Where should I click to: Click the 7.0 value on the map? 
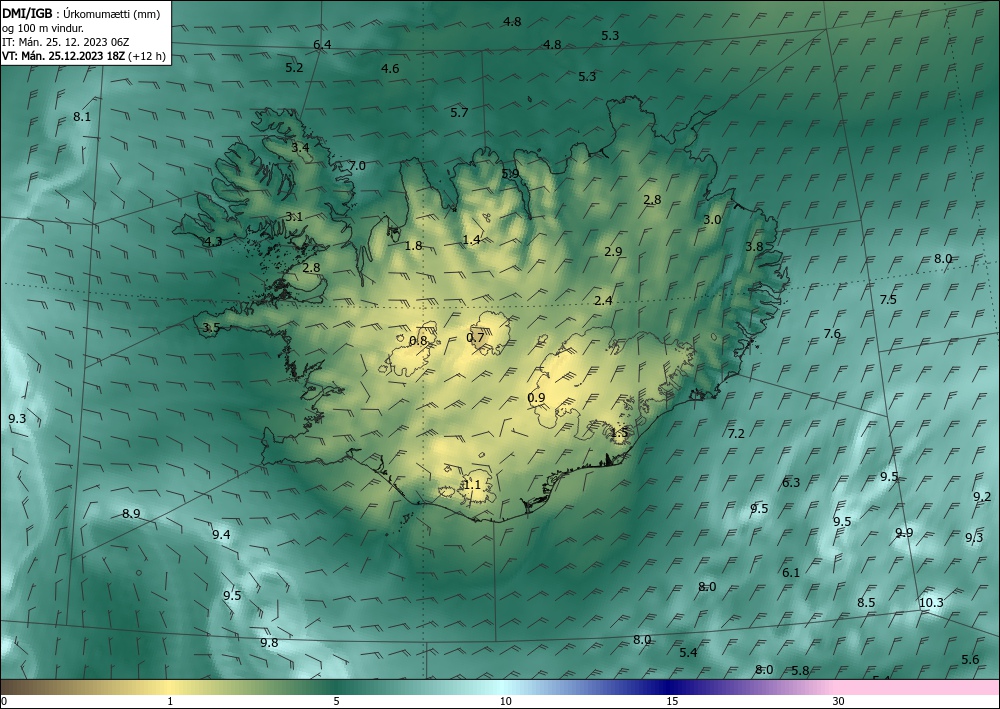point(357,166)
